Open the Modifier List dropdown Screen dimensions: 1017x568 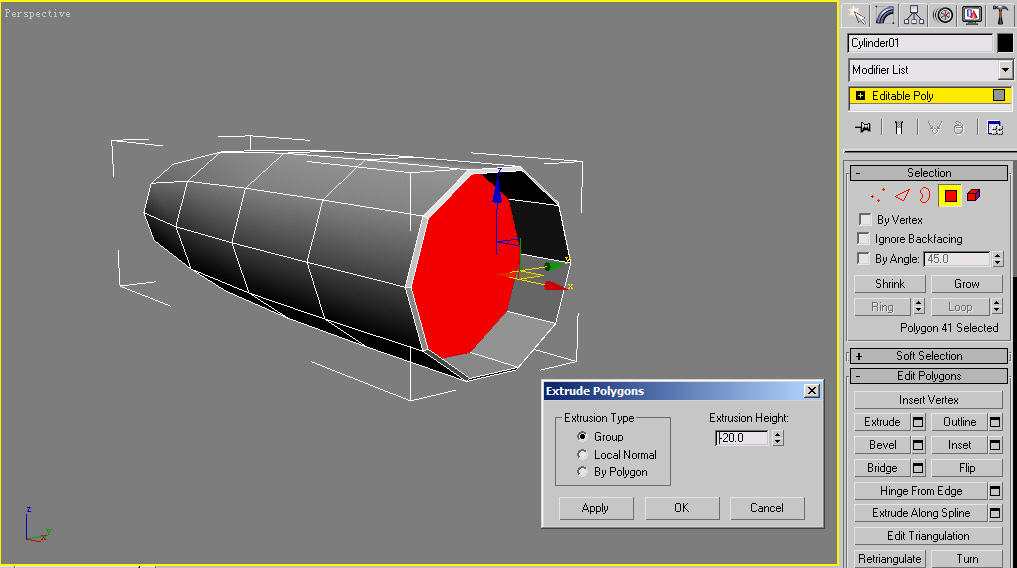[1005, 70]
